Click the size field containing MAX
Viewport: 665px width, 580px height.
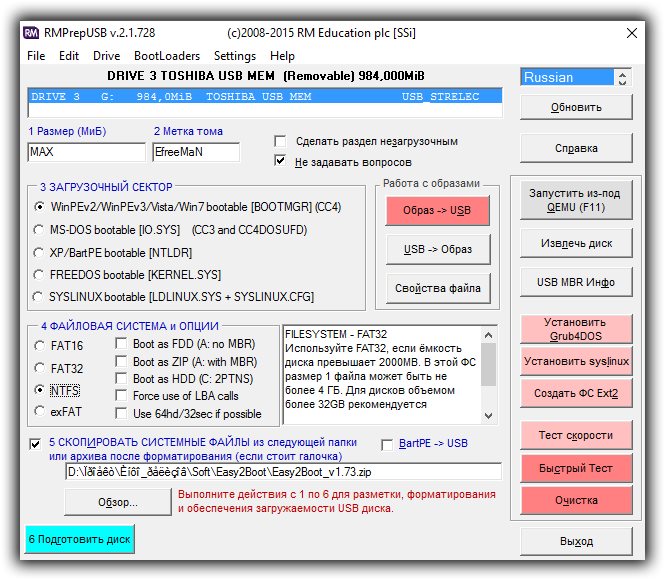pyautogui.click(x=87, y=152)
